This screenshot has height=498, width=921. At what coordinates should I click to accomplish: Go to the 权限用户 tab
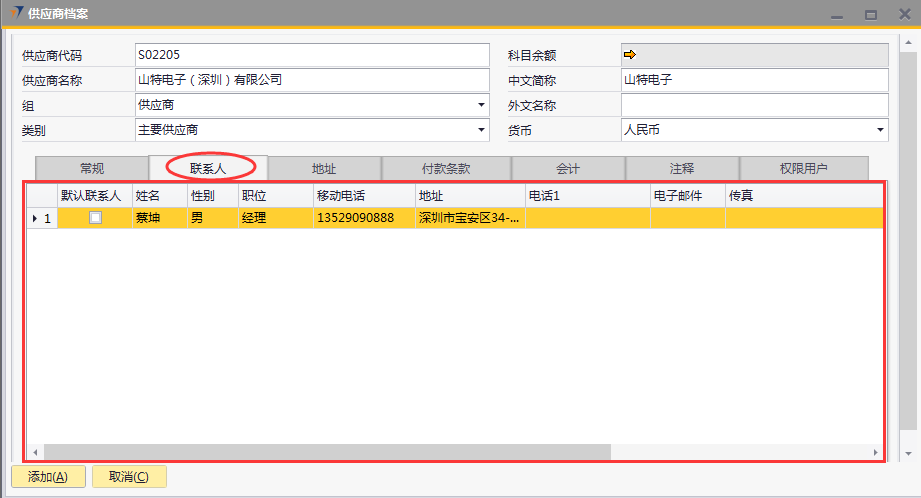[x=804, y=169]
